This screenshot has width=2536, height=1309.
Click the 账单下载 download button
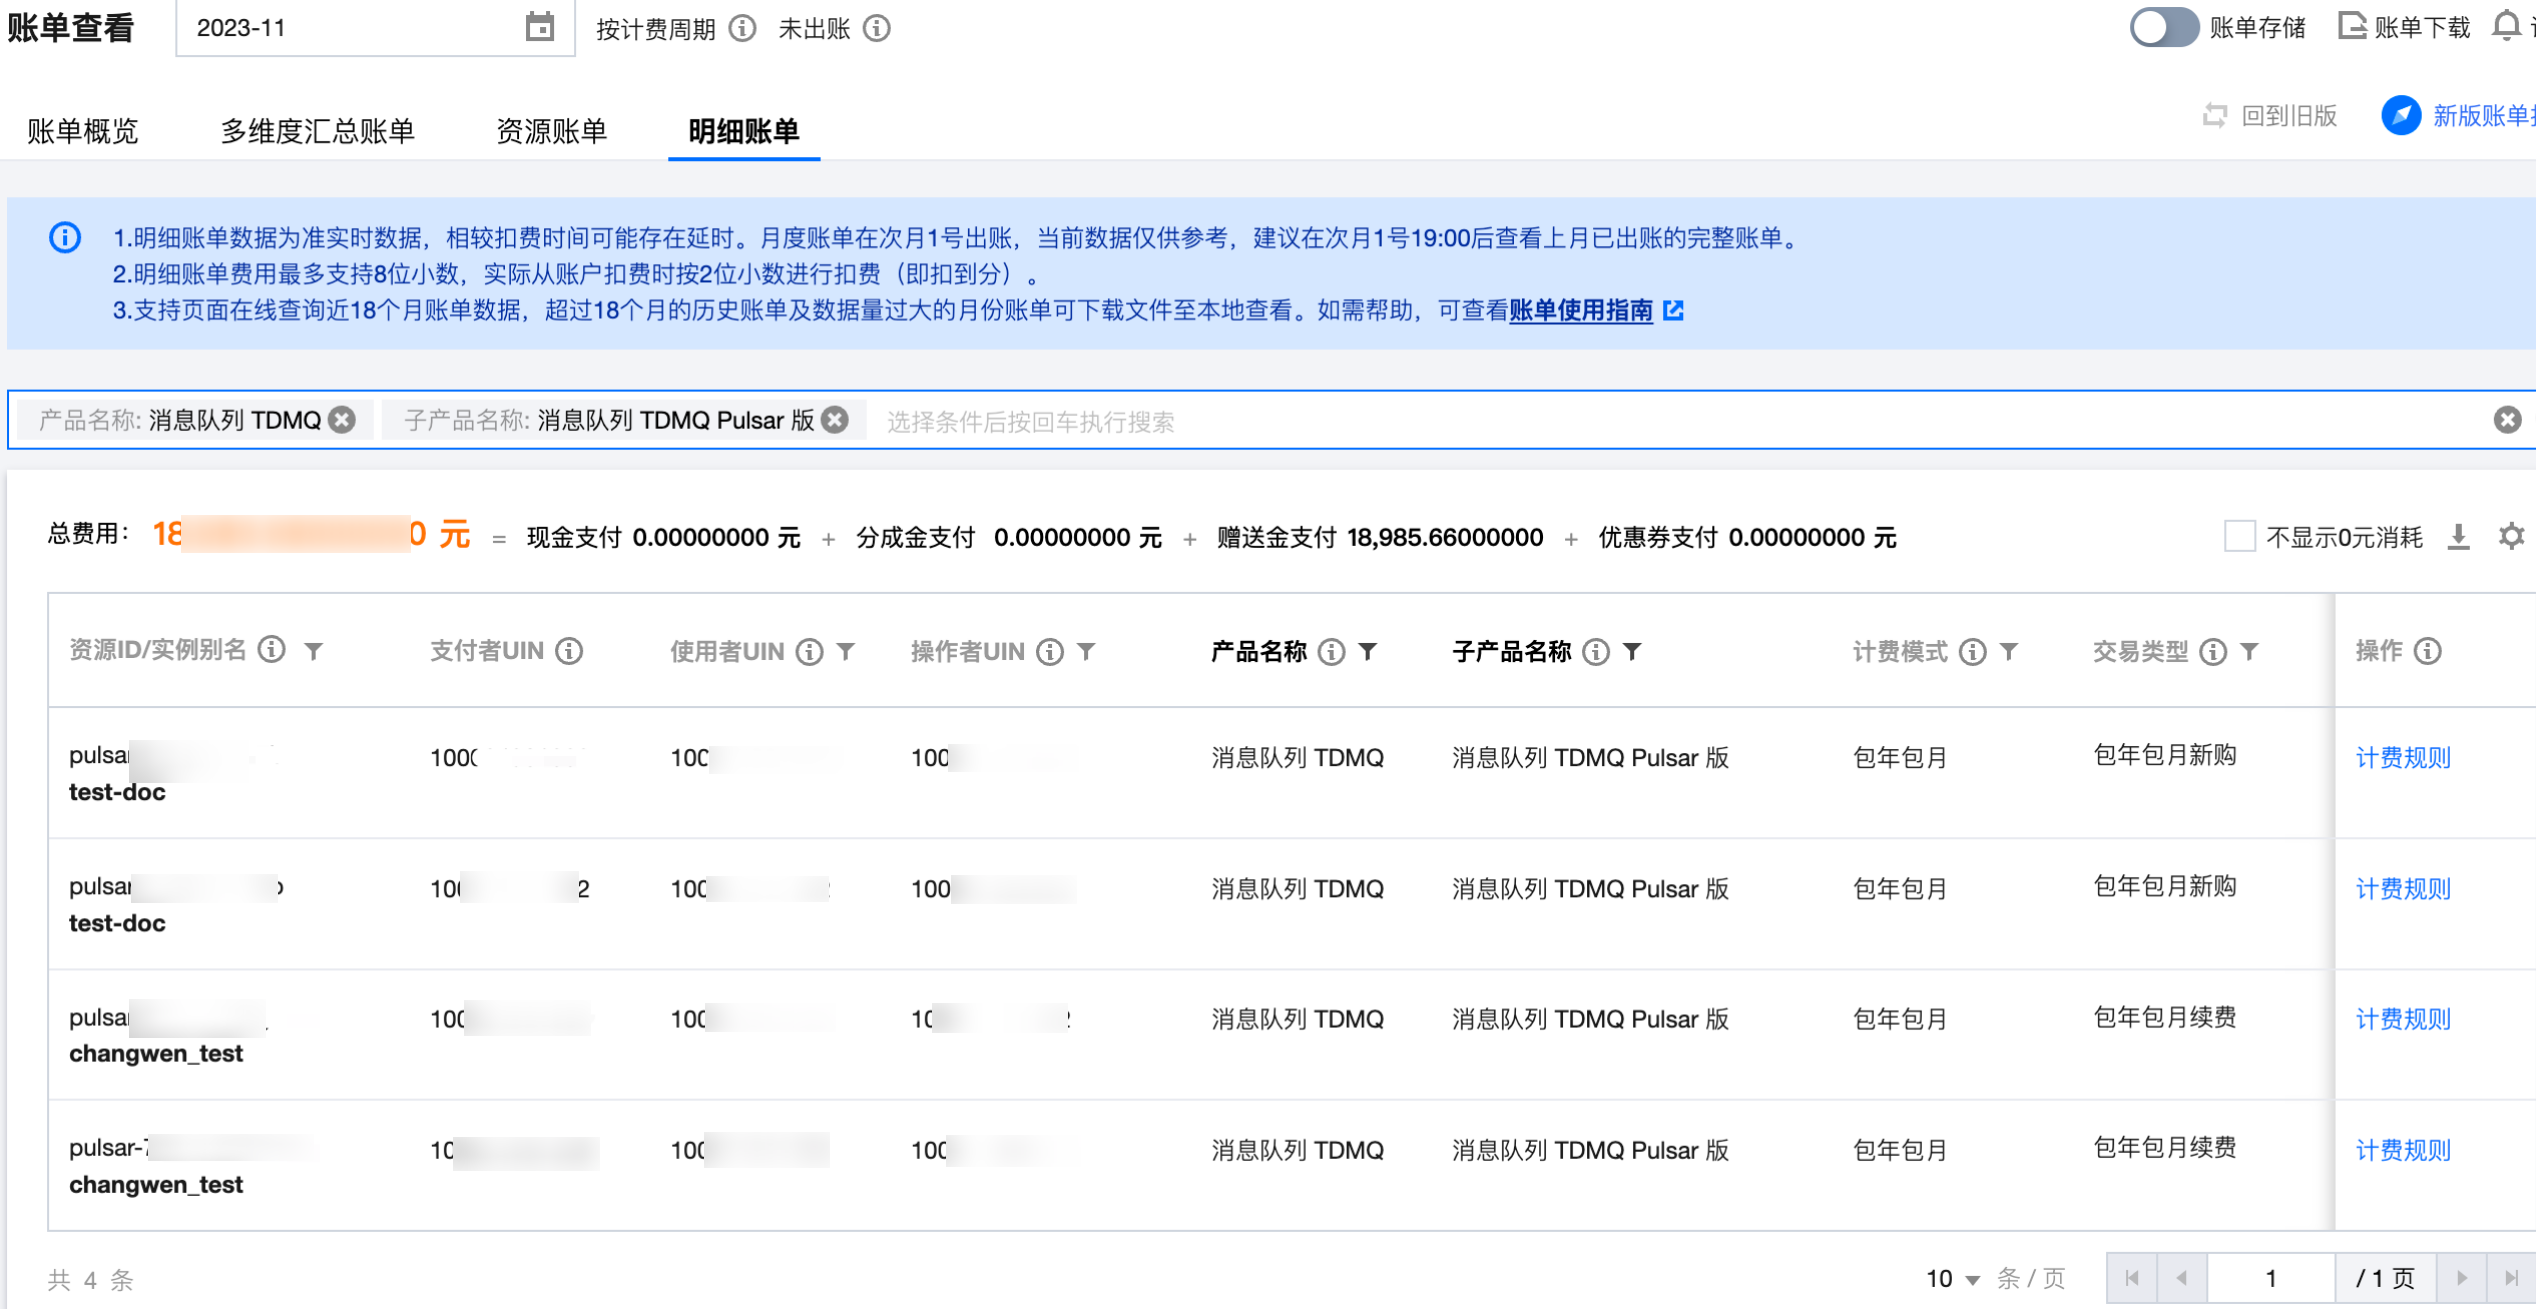click(2403, 27)
